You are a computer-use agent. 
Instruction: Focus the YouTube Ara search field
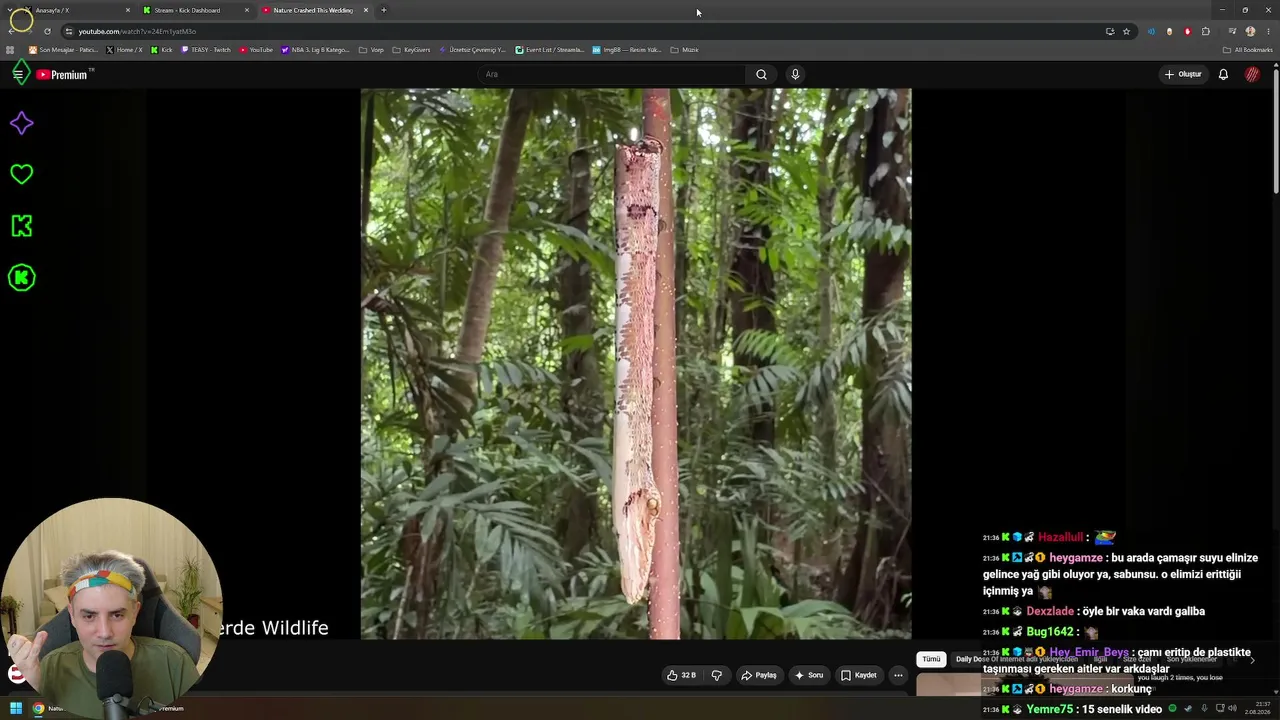tap(612, 74)
